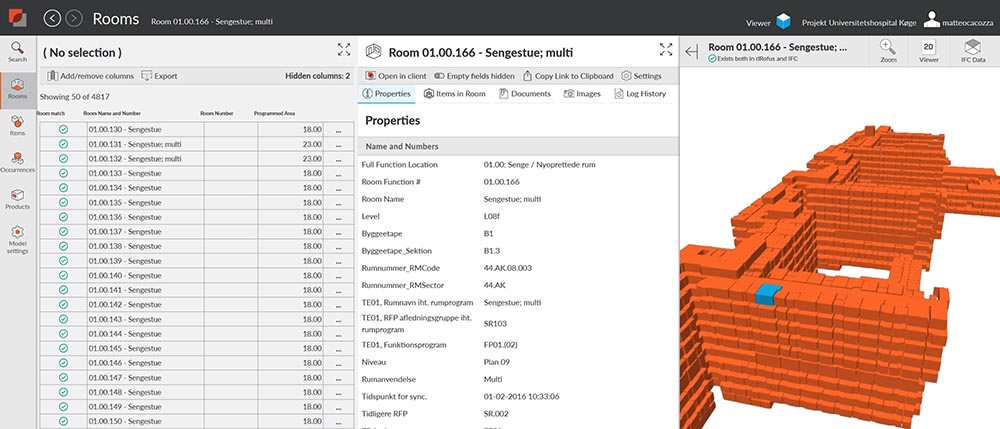The width and height of the screenshot is (1000, 429).
Task: Expand the room details panel fullscreen
Action: point(666,50)
